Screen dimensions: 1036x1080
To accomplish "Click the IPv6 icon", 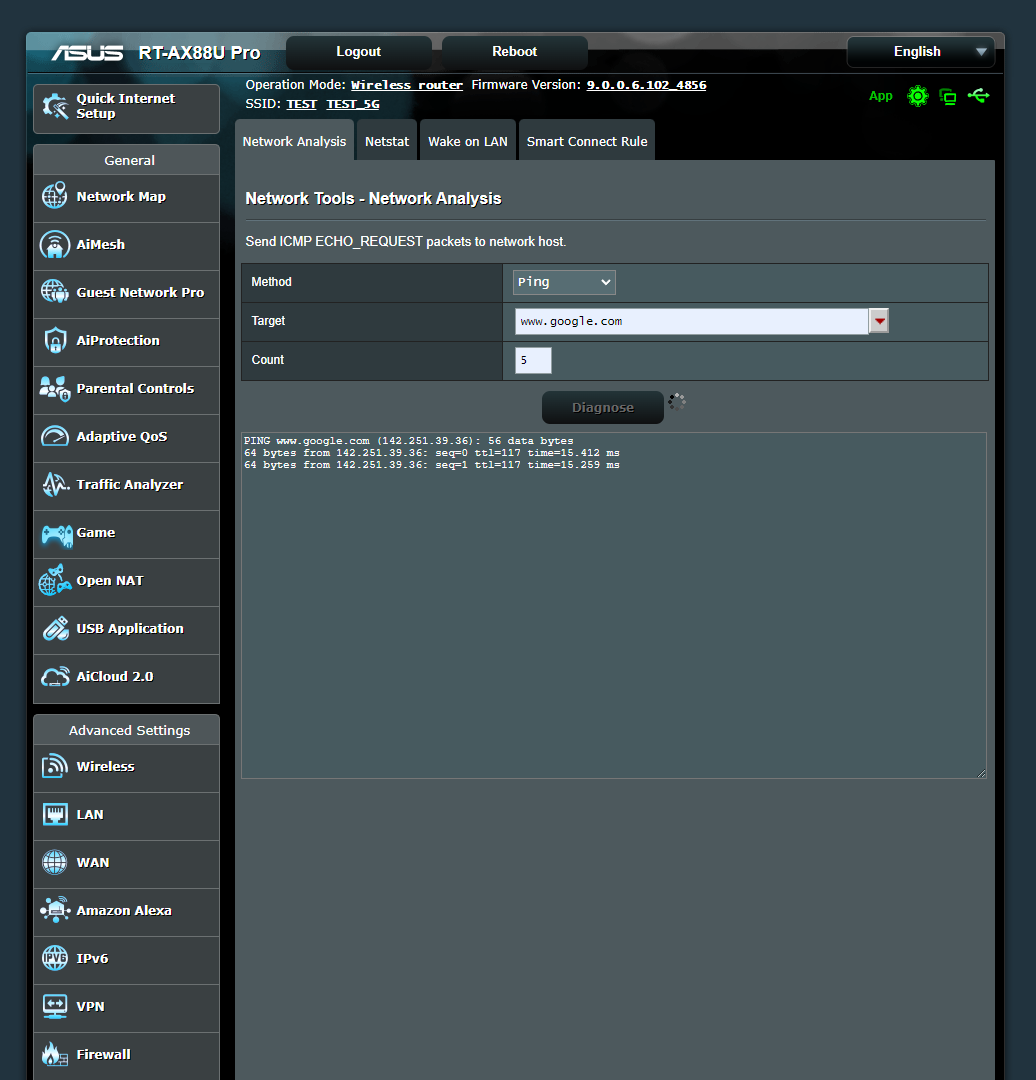I will (54, 958).
